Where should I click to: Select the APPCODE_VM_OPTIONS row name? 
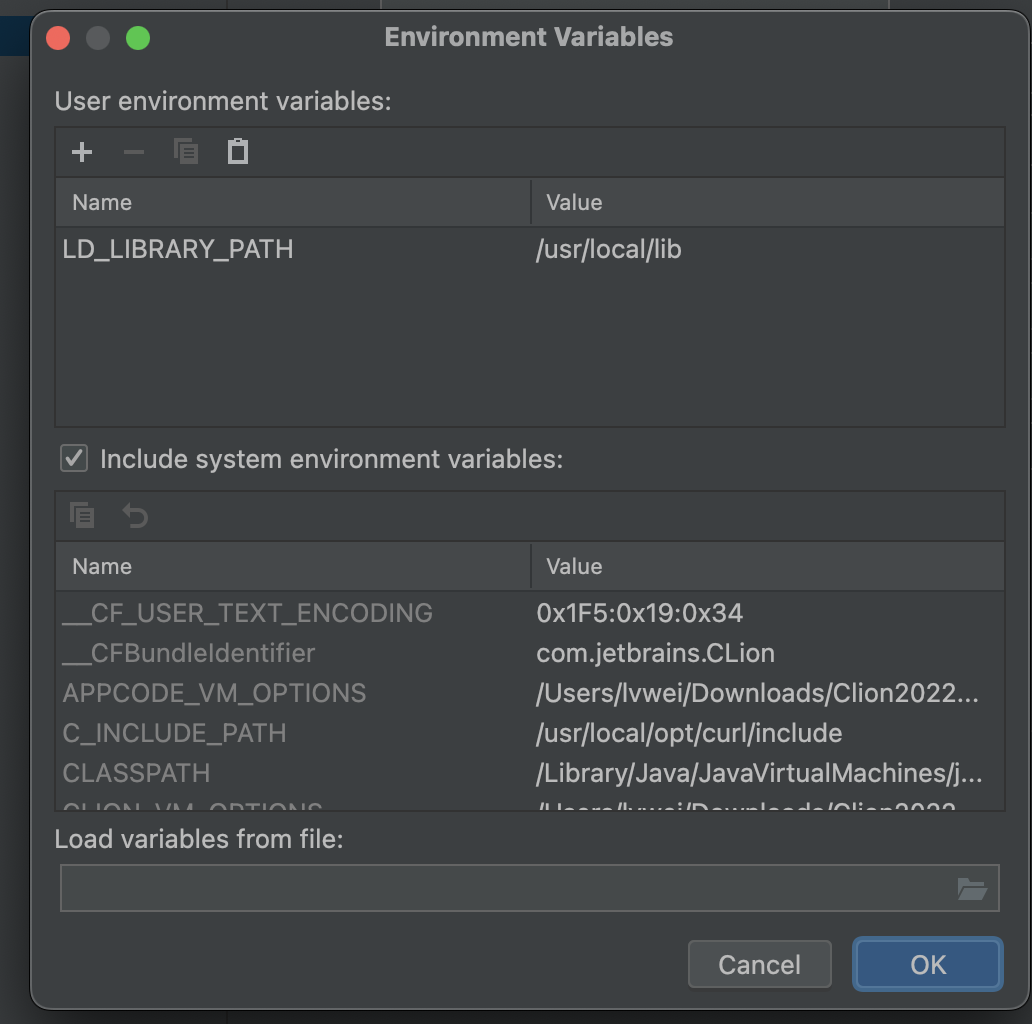coord(214,694)
